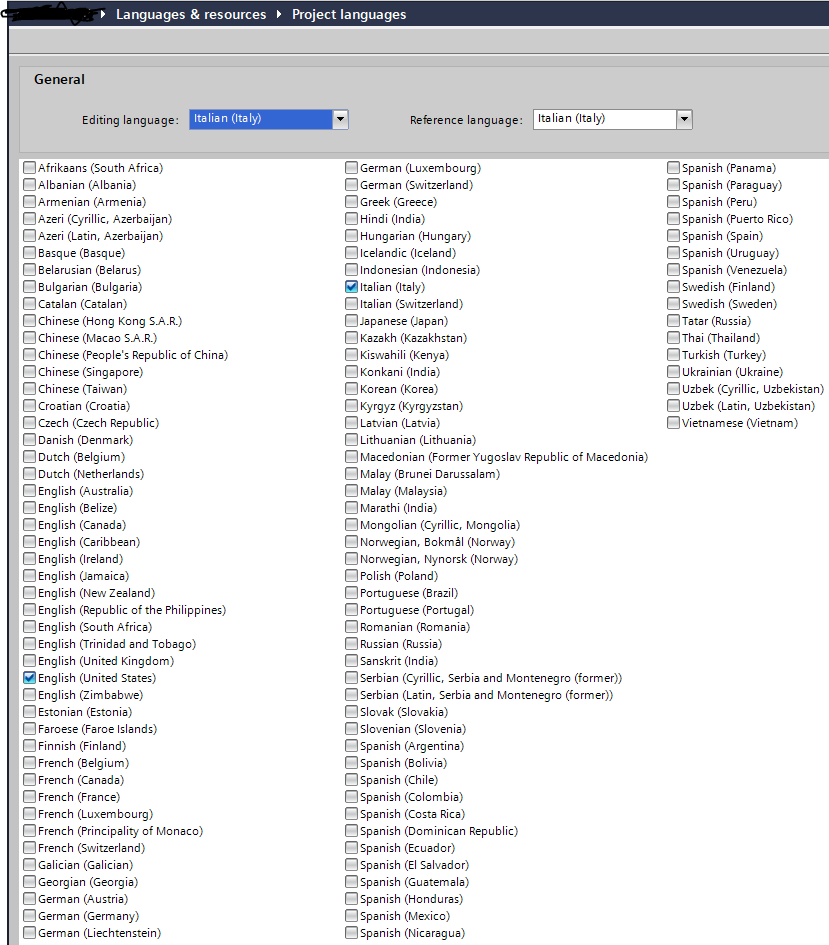Tick the Hungarian (Hungary) checkbox
This screenshot has width=829, height=945.
[x=351, y=236]
